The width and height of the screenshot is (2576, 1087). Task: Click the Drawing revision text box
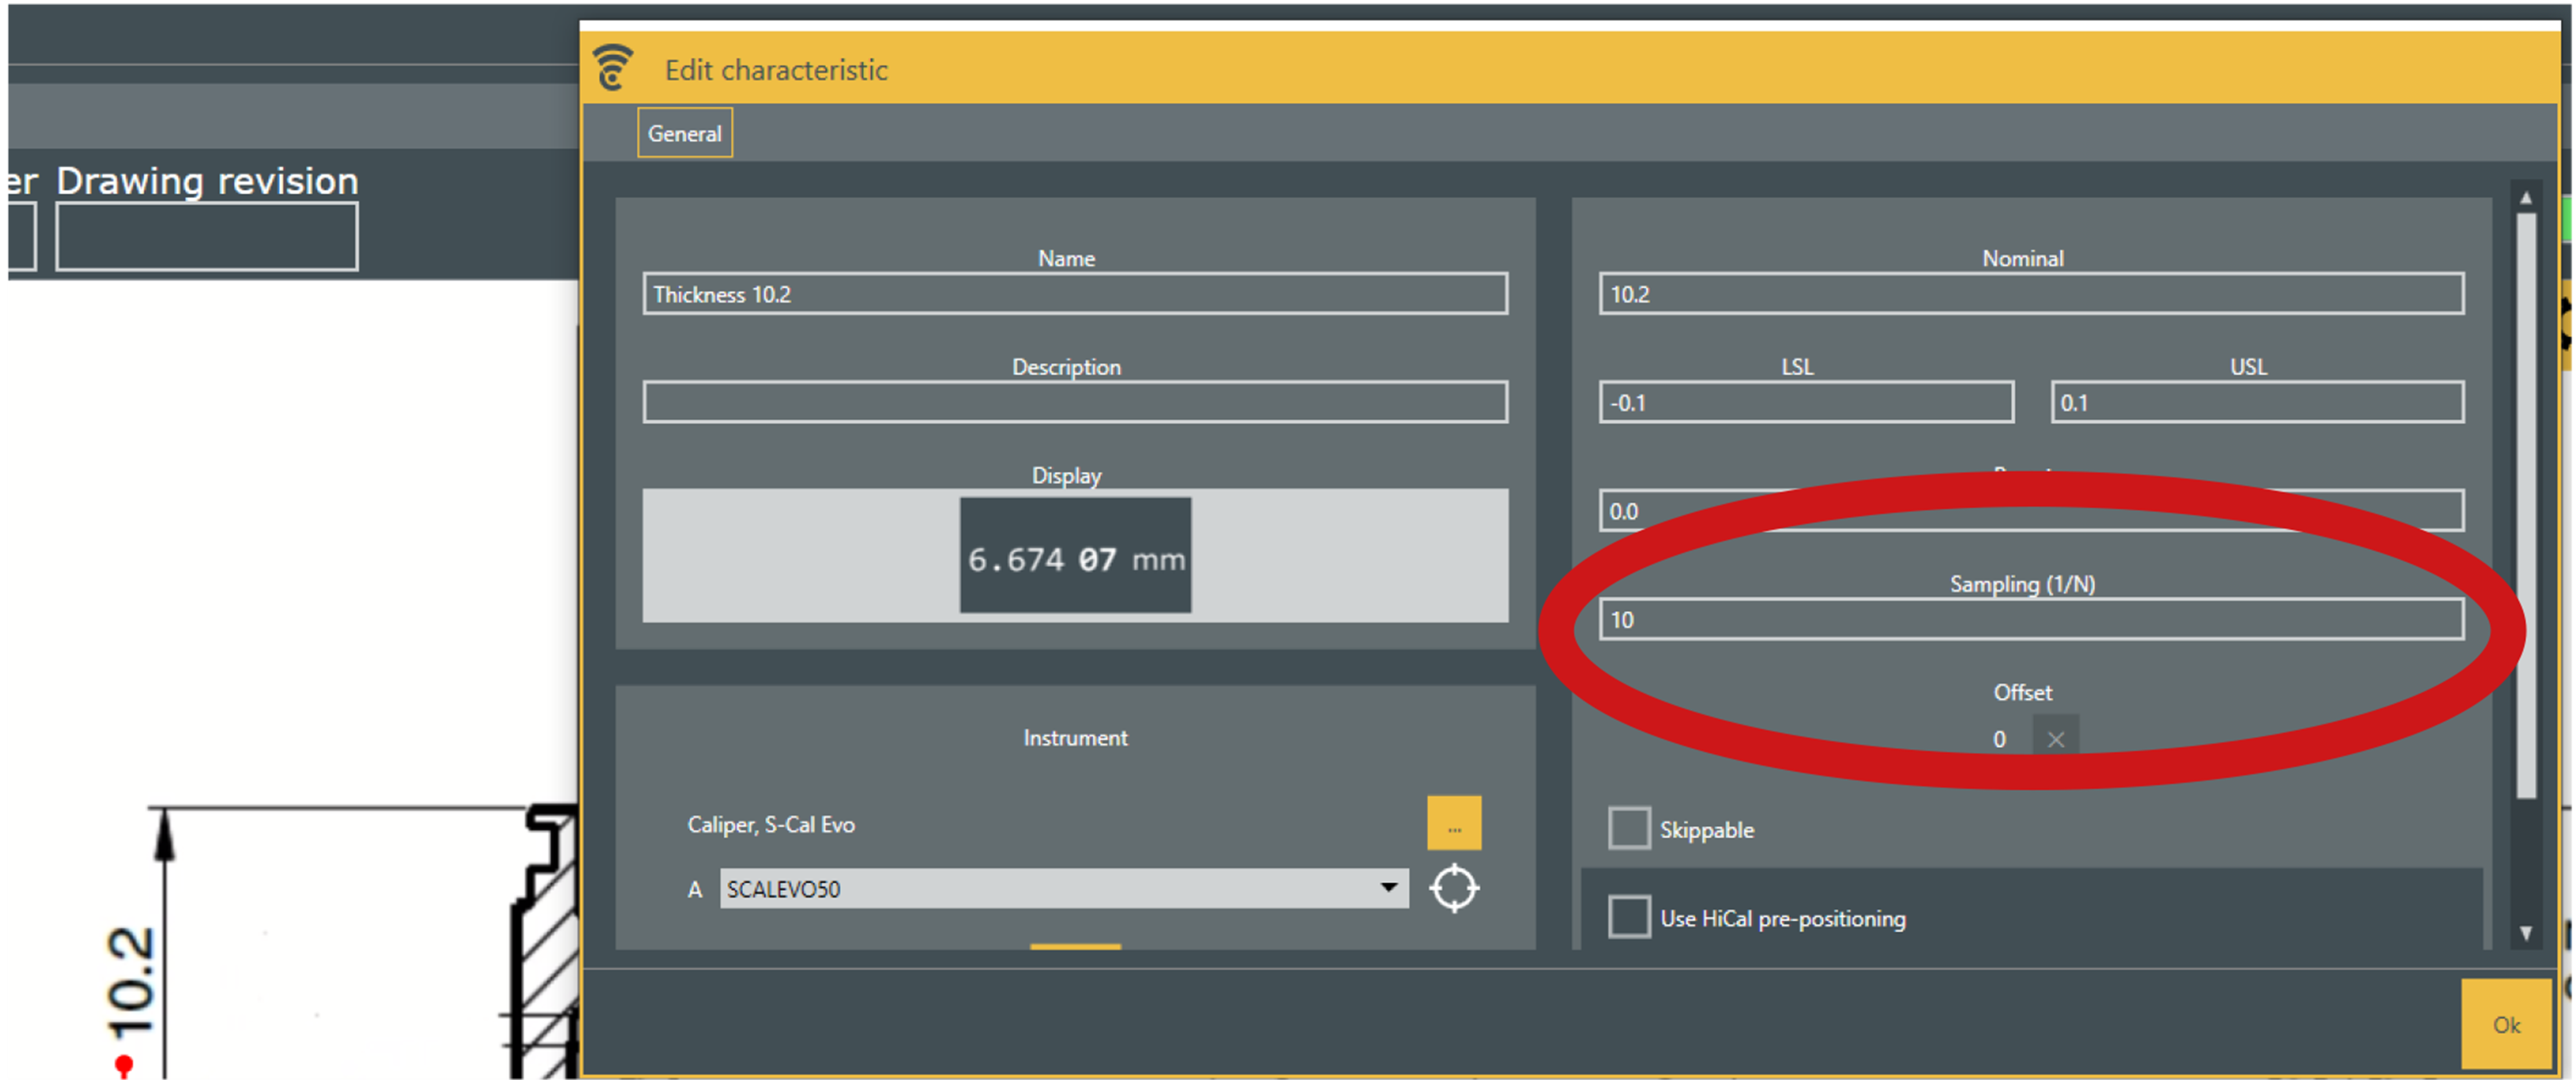(x=206, y=237)
